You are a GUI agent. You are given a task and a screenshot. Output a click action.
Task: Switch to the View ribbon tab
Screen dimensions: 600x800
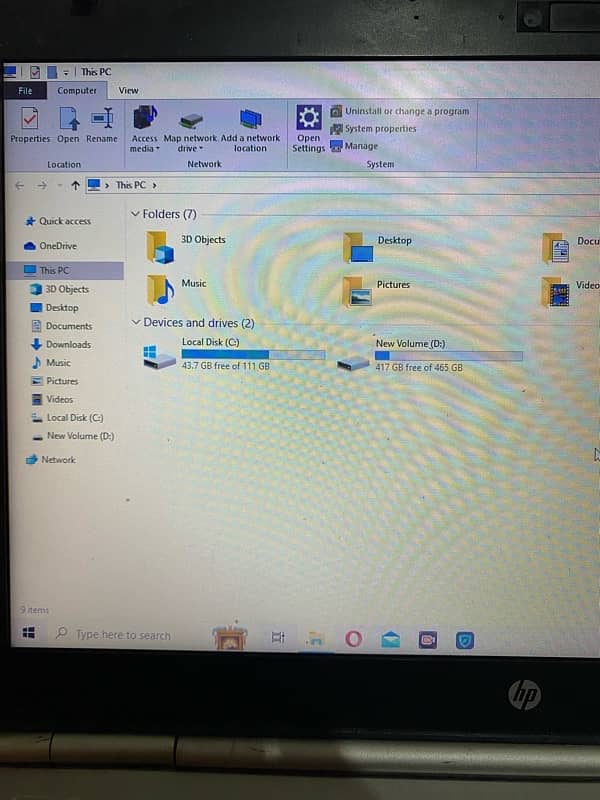pyautogui.click(x=128, y=91)
